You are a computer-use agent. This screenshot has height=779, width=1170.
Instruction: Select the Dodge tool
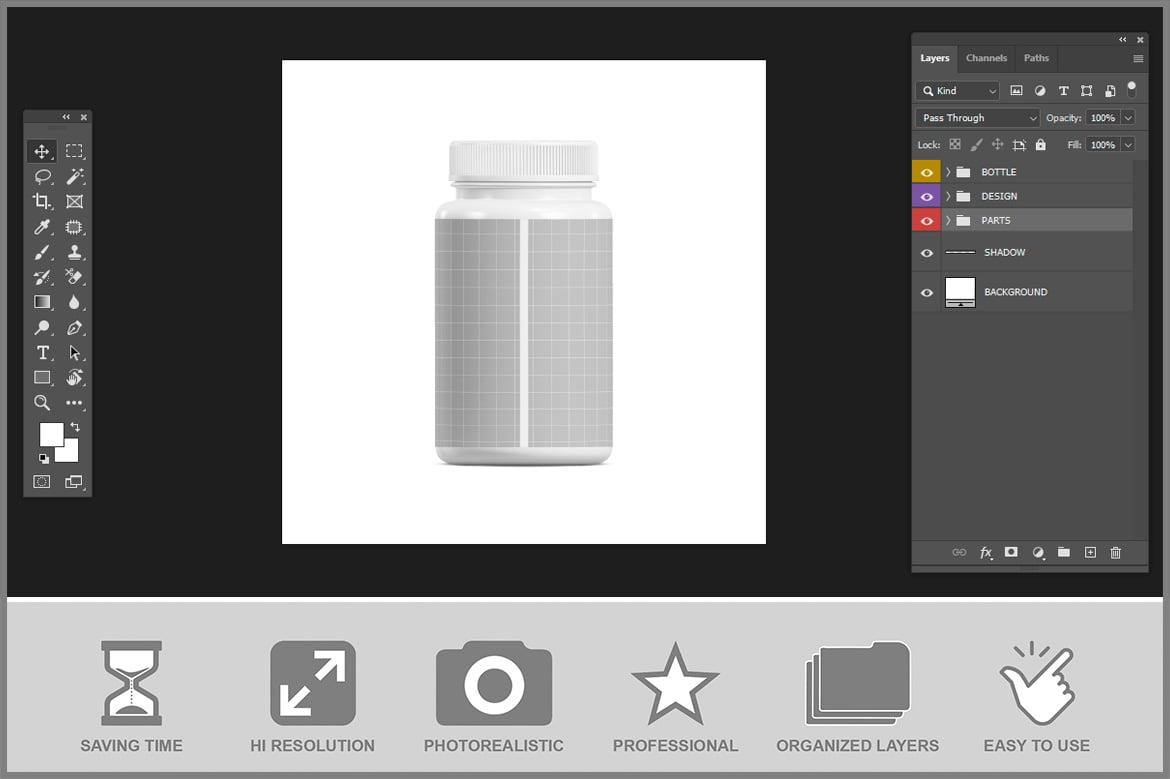tap(42, 328)
